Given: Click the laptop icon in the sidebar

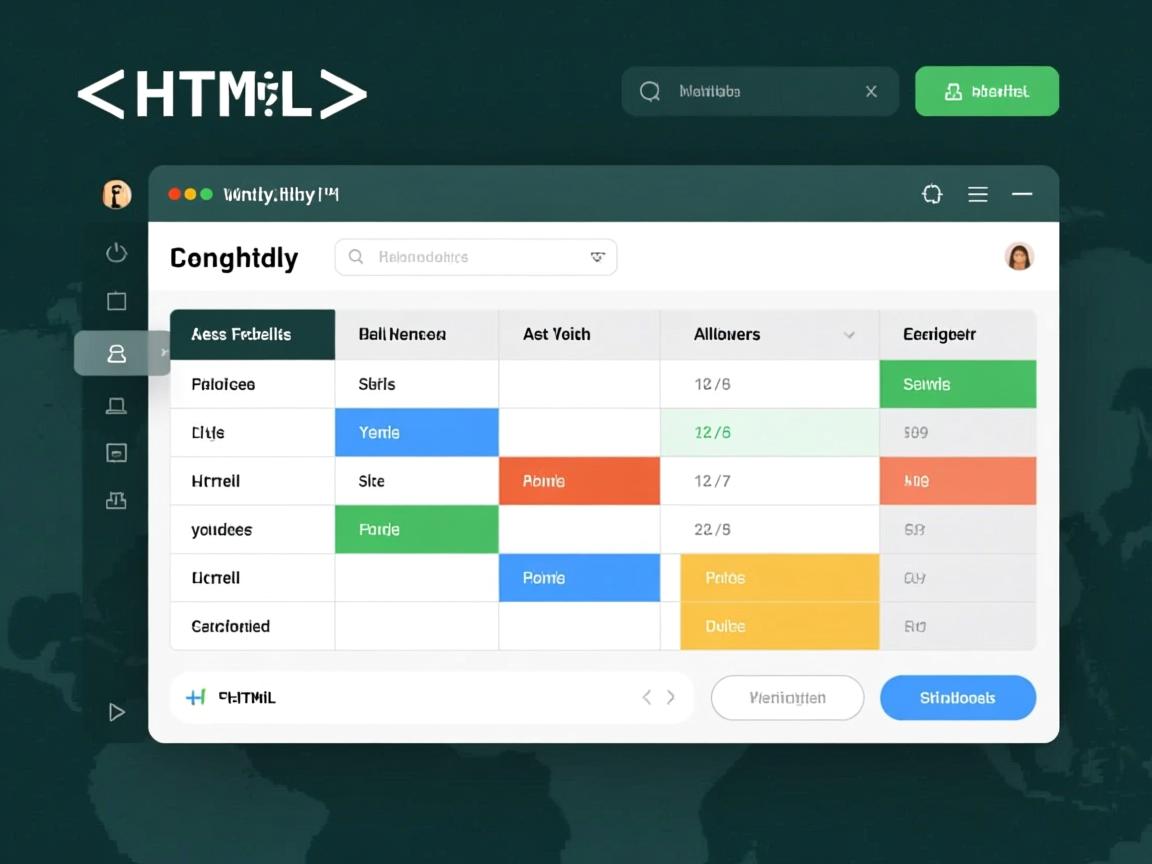Looking at the screenshot, I should coord(117,405).
